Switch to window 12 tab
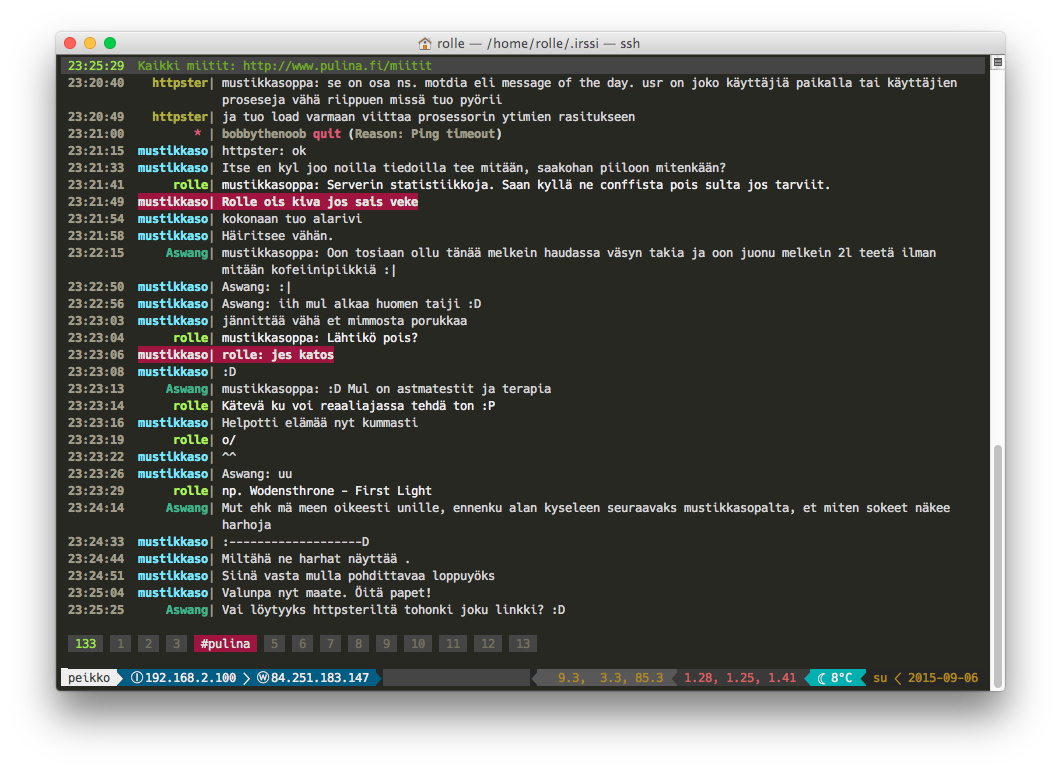 click(488, 644)
